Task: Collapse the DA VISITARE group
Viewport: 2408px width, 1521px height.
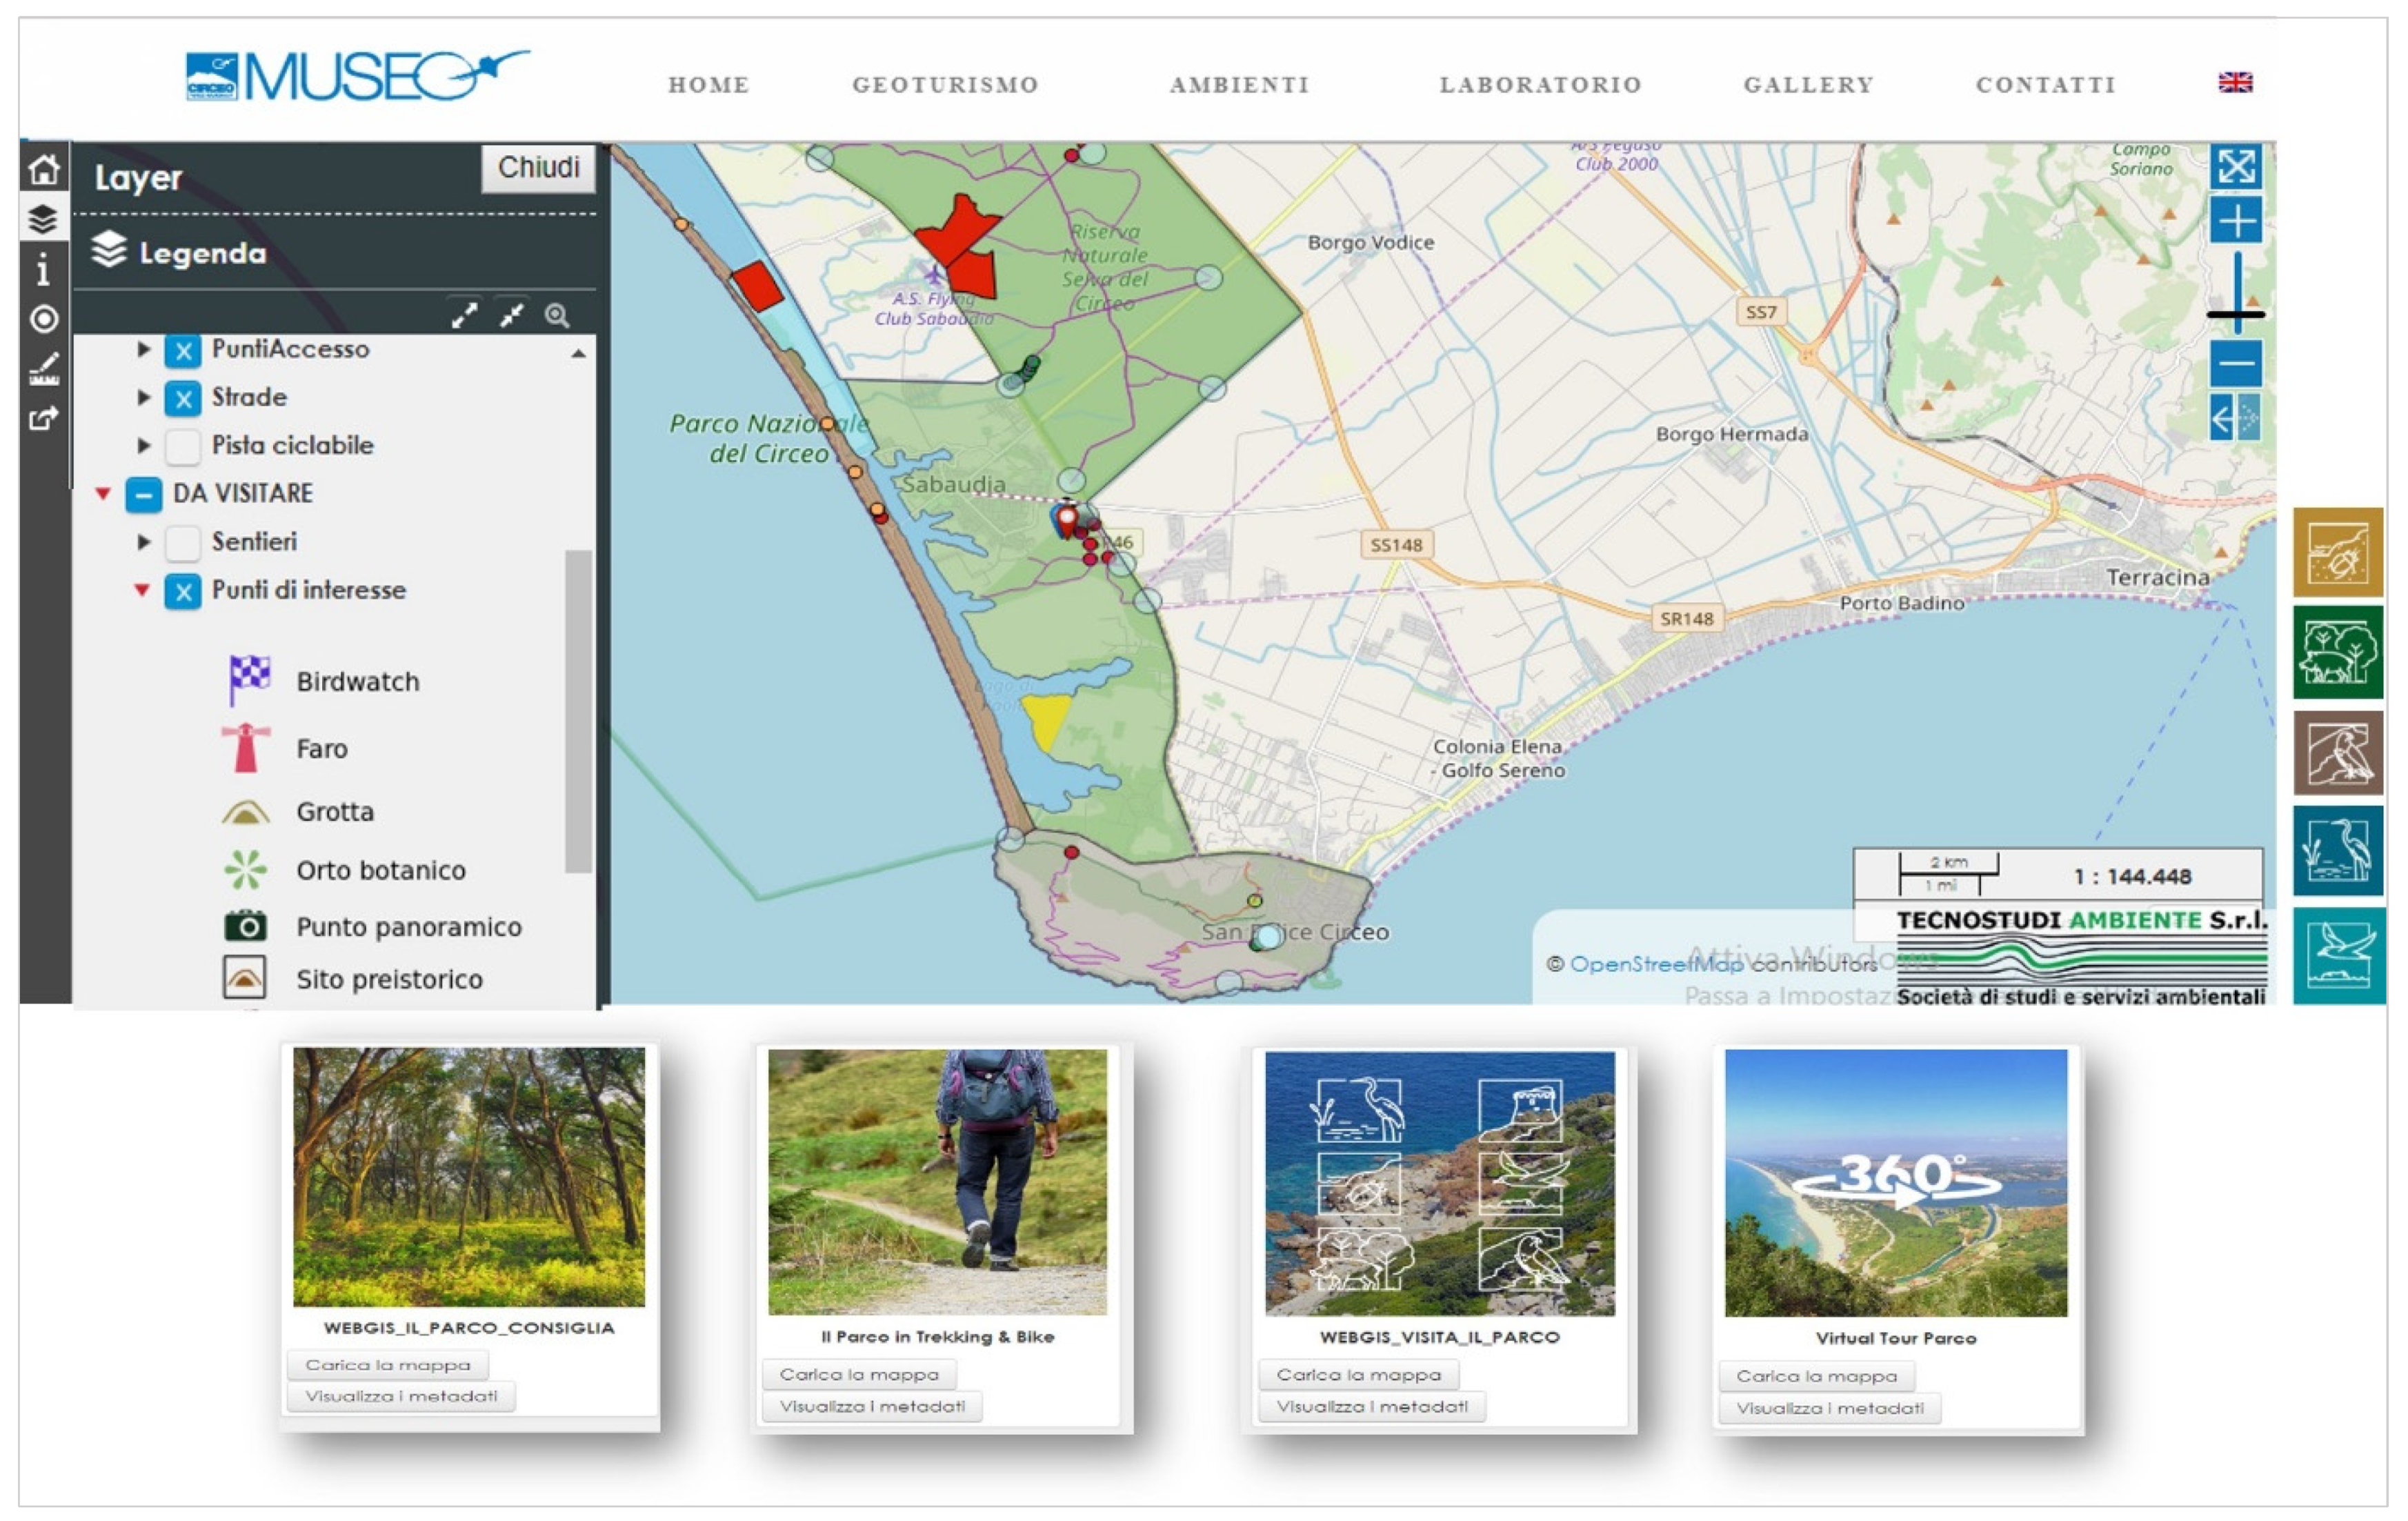Action: click(103, 493)
